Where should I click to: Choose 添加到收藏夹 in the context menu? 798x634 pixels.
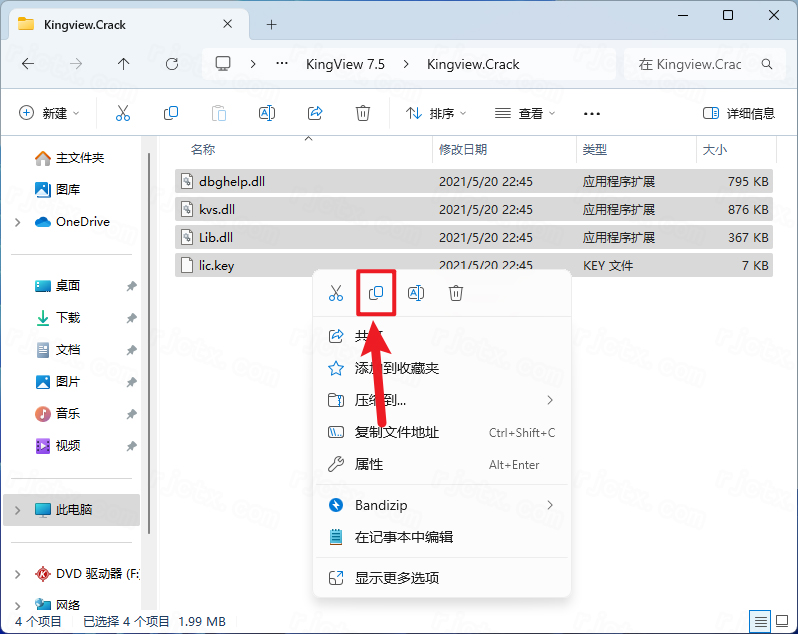tap(441, 368)
